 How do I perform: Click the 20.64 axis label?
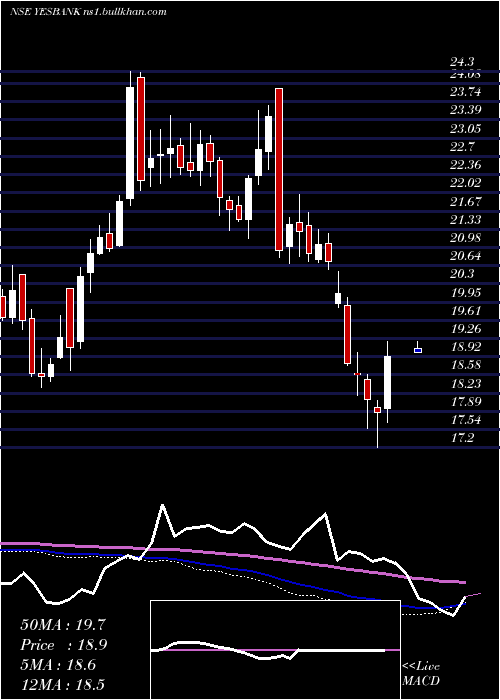pyautogui.click(x=466, y=256)
